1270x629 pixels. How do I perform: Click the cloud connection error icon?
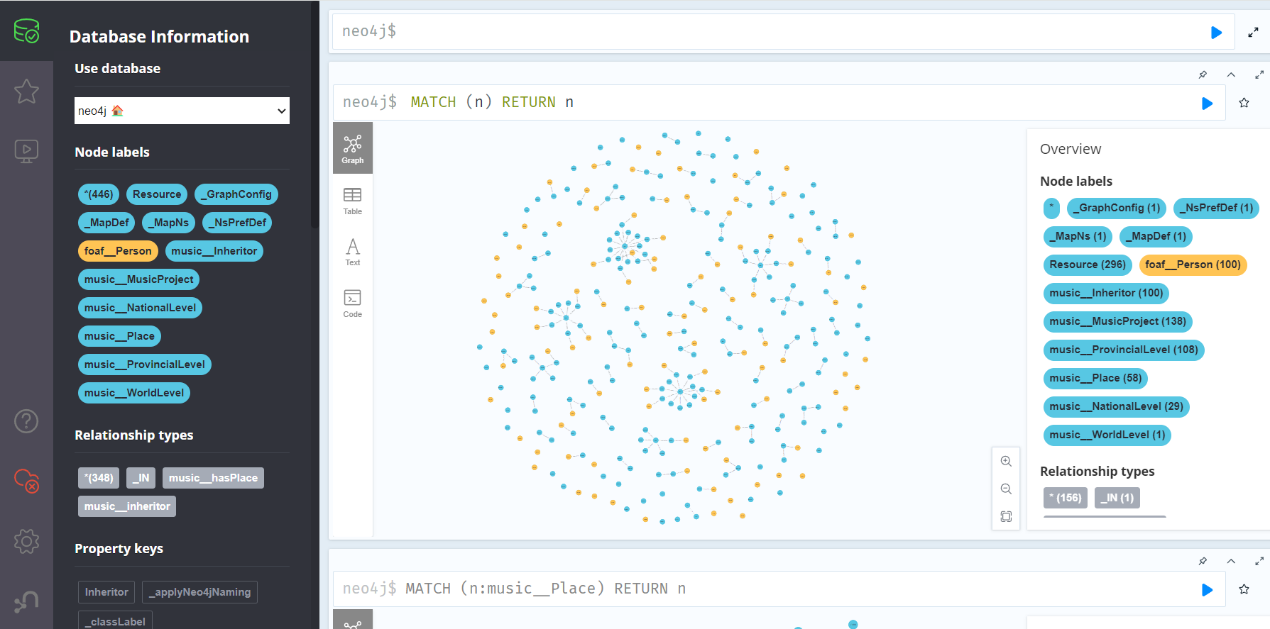[26, 481]
